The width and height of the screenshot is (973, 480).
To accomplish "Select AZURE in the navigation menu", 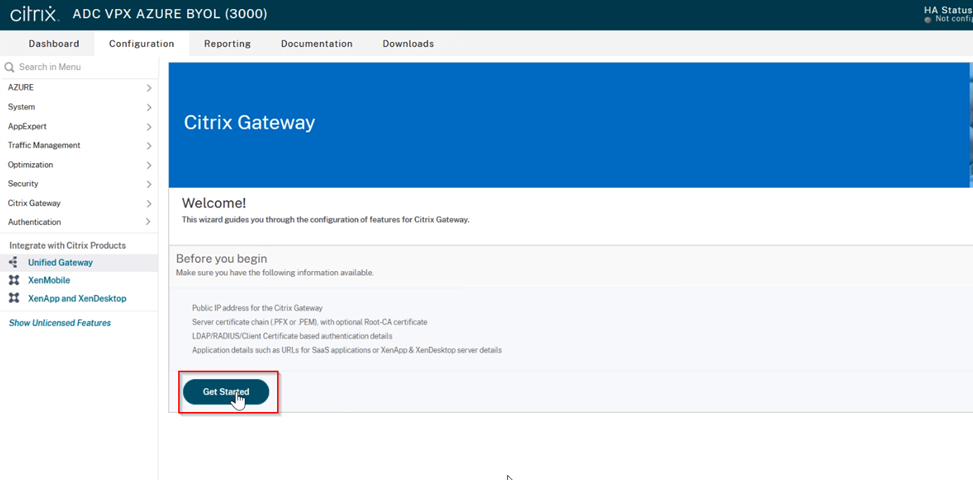I will (20, 87).
